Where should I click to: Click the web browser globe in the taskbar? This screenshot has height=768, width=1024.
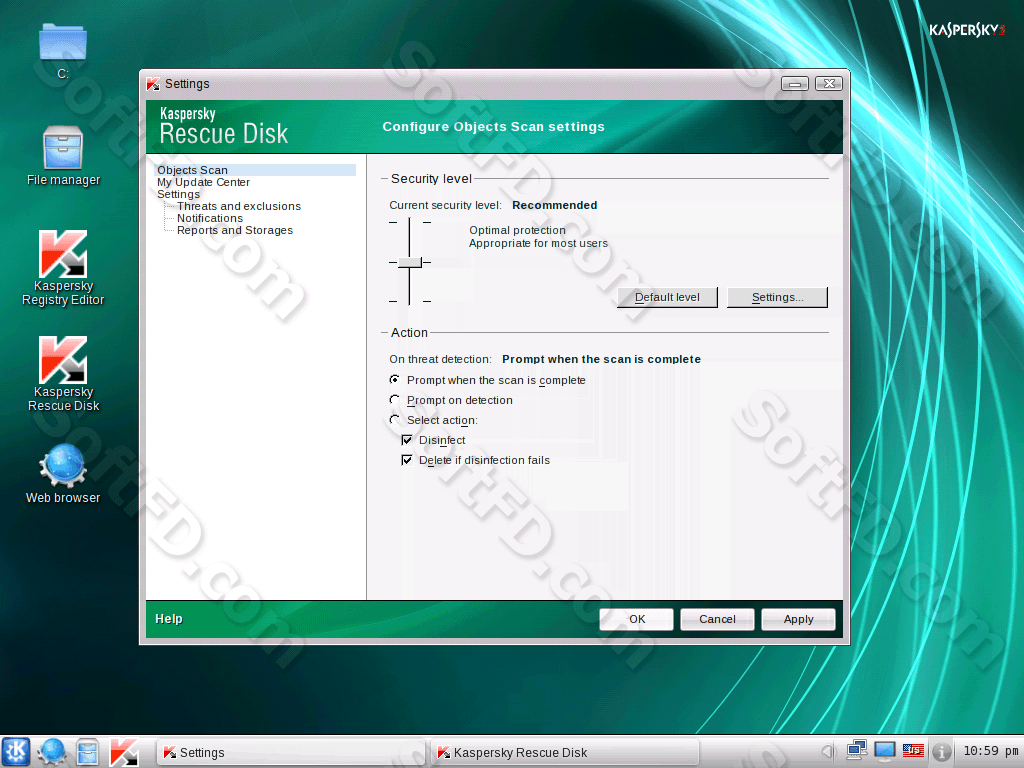pos(52,752)
